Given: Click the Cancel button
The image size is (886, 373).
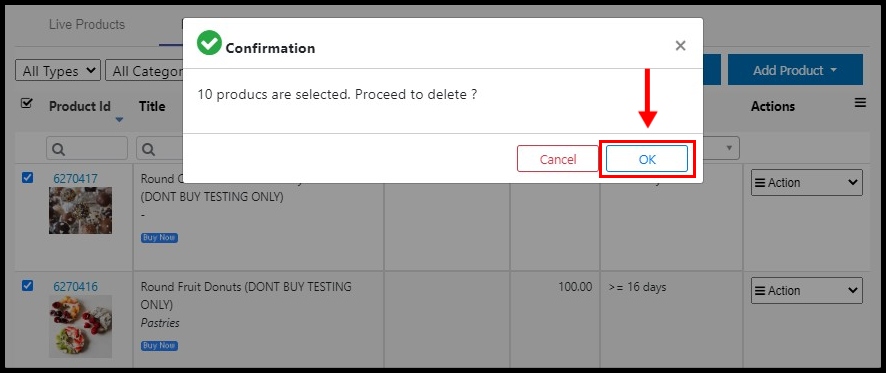Looking at the screenshot, I should click(558, 159).
